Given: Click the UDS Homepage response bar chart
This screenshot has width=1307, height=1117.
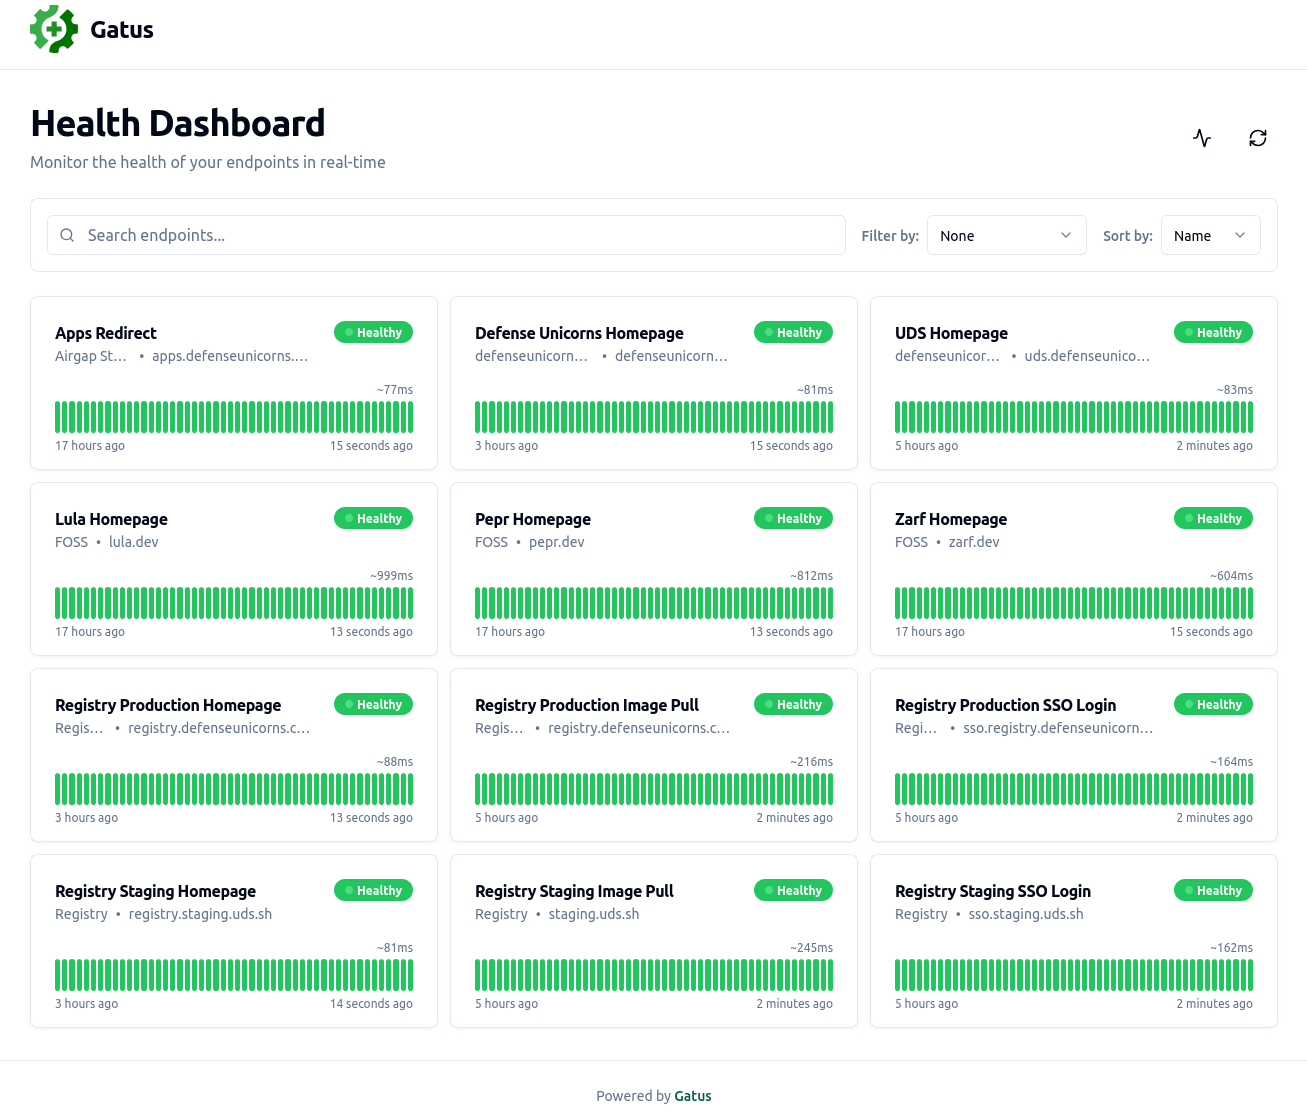Looking at the screenshot, I should pyautogui.click(x=1073, y=417).
